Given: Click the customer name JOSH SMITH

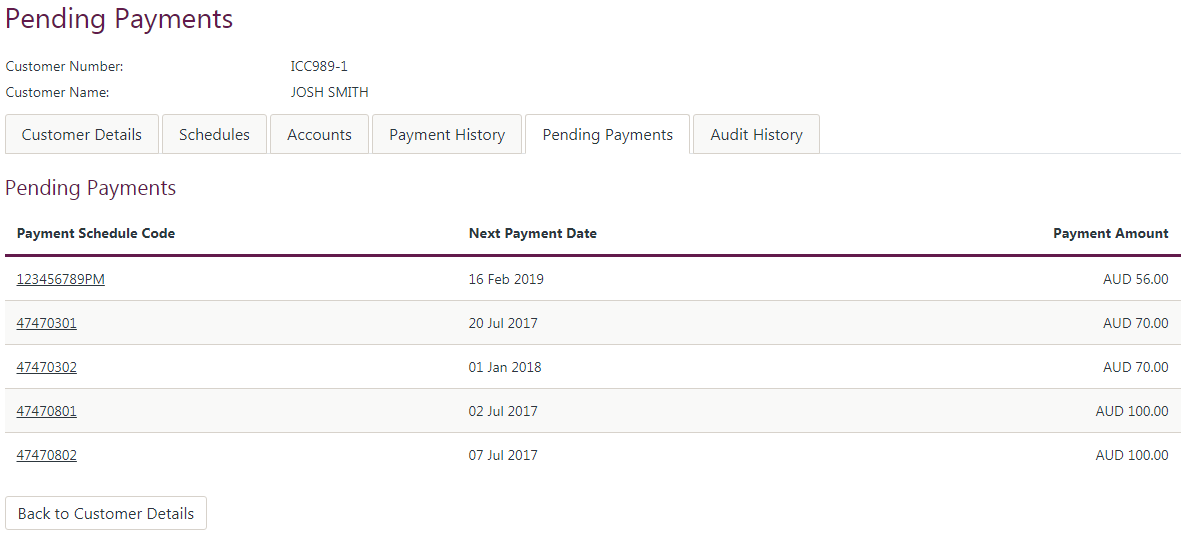Looking at the screenshot, I should pyautogui.click(x=329, y=92).
